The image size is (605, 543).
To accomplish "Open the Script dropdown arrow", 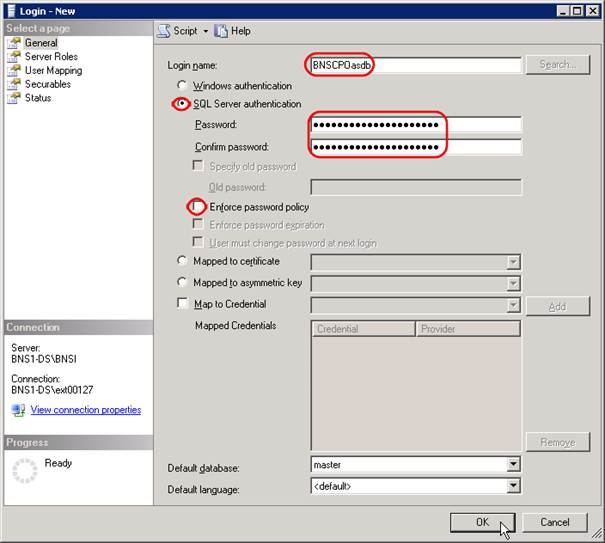I will pos(206,31).
